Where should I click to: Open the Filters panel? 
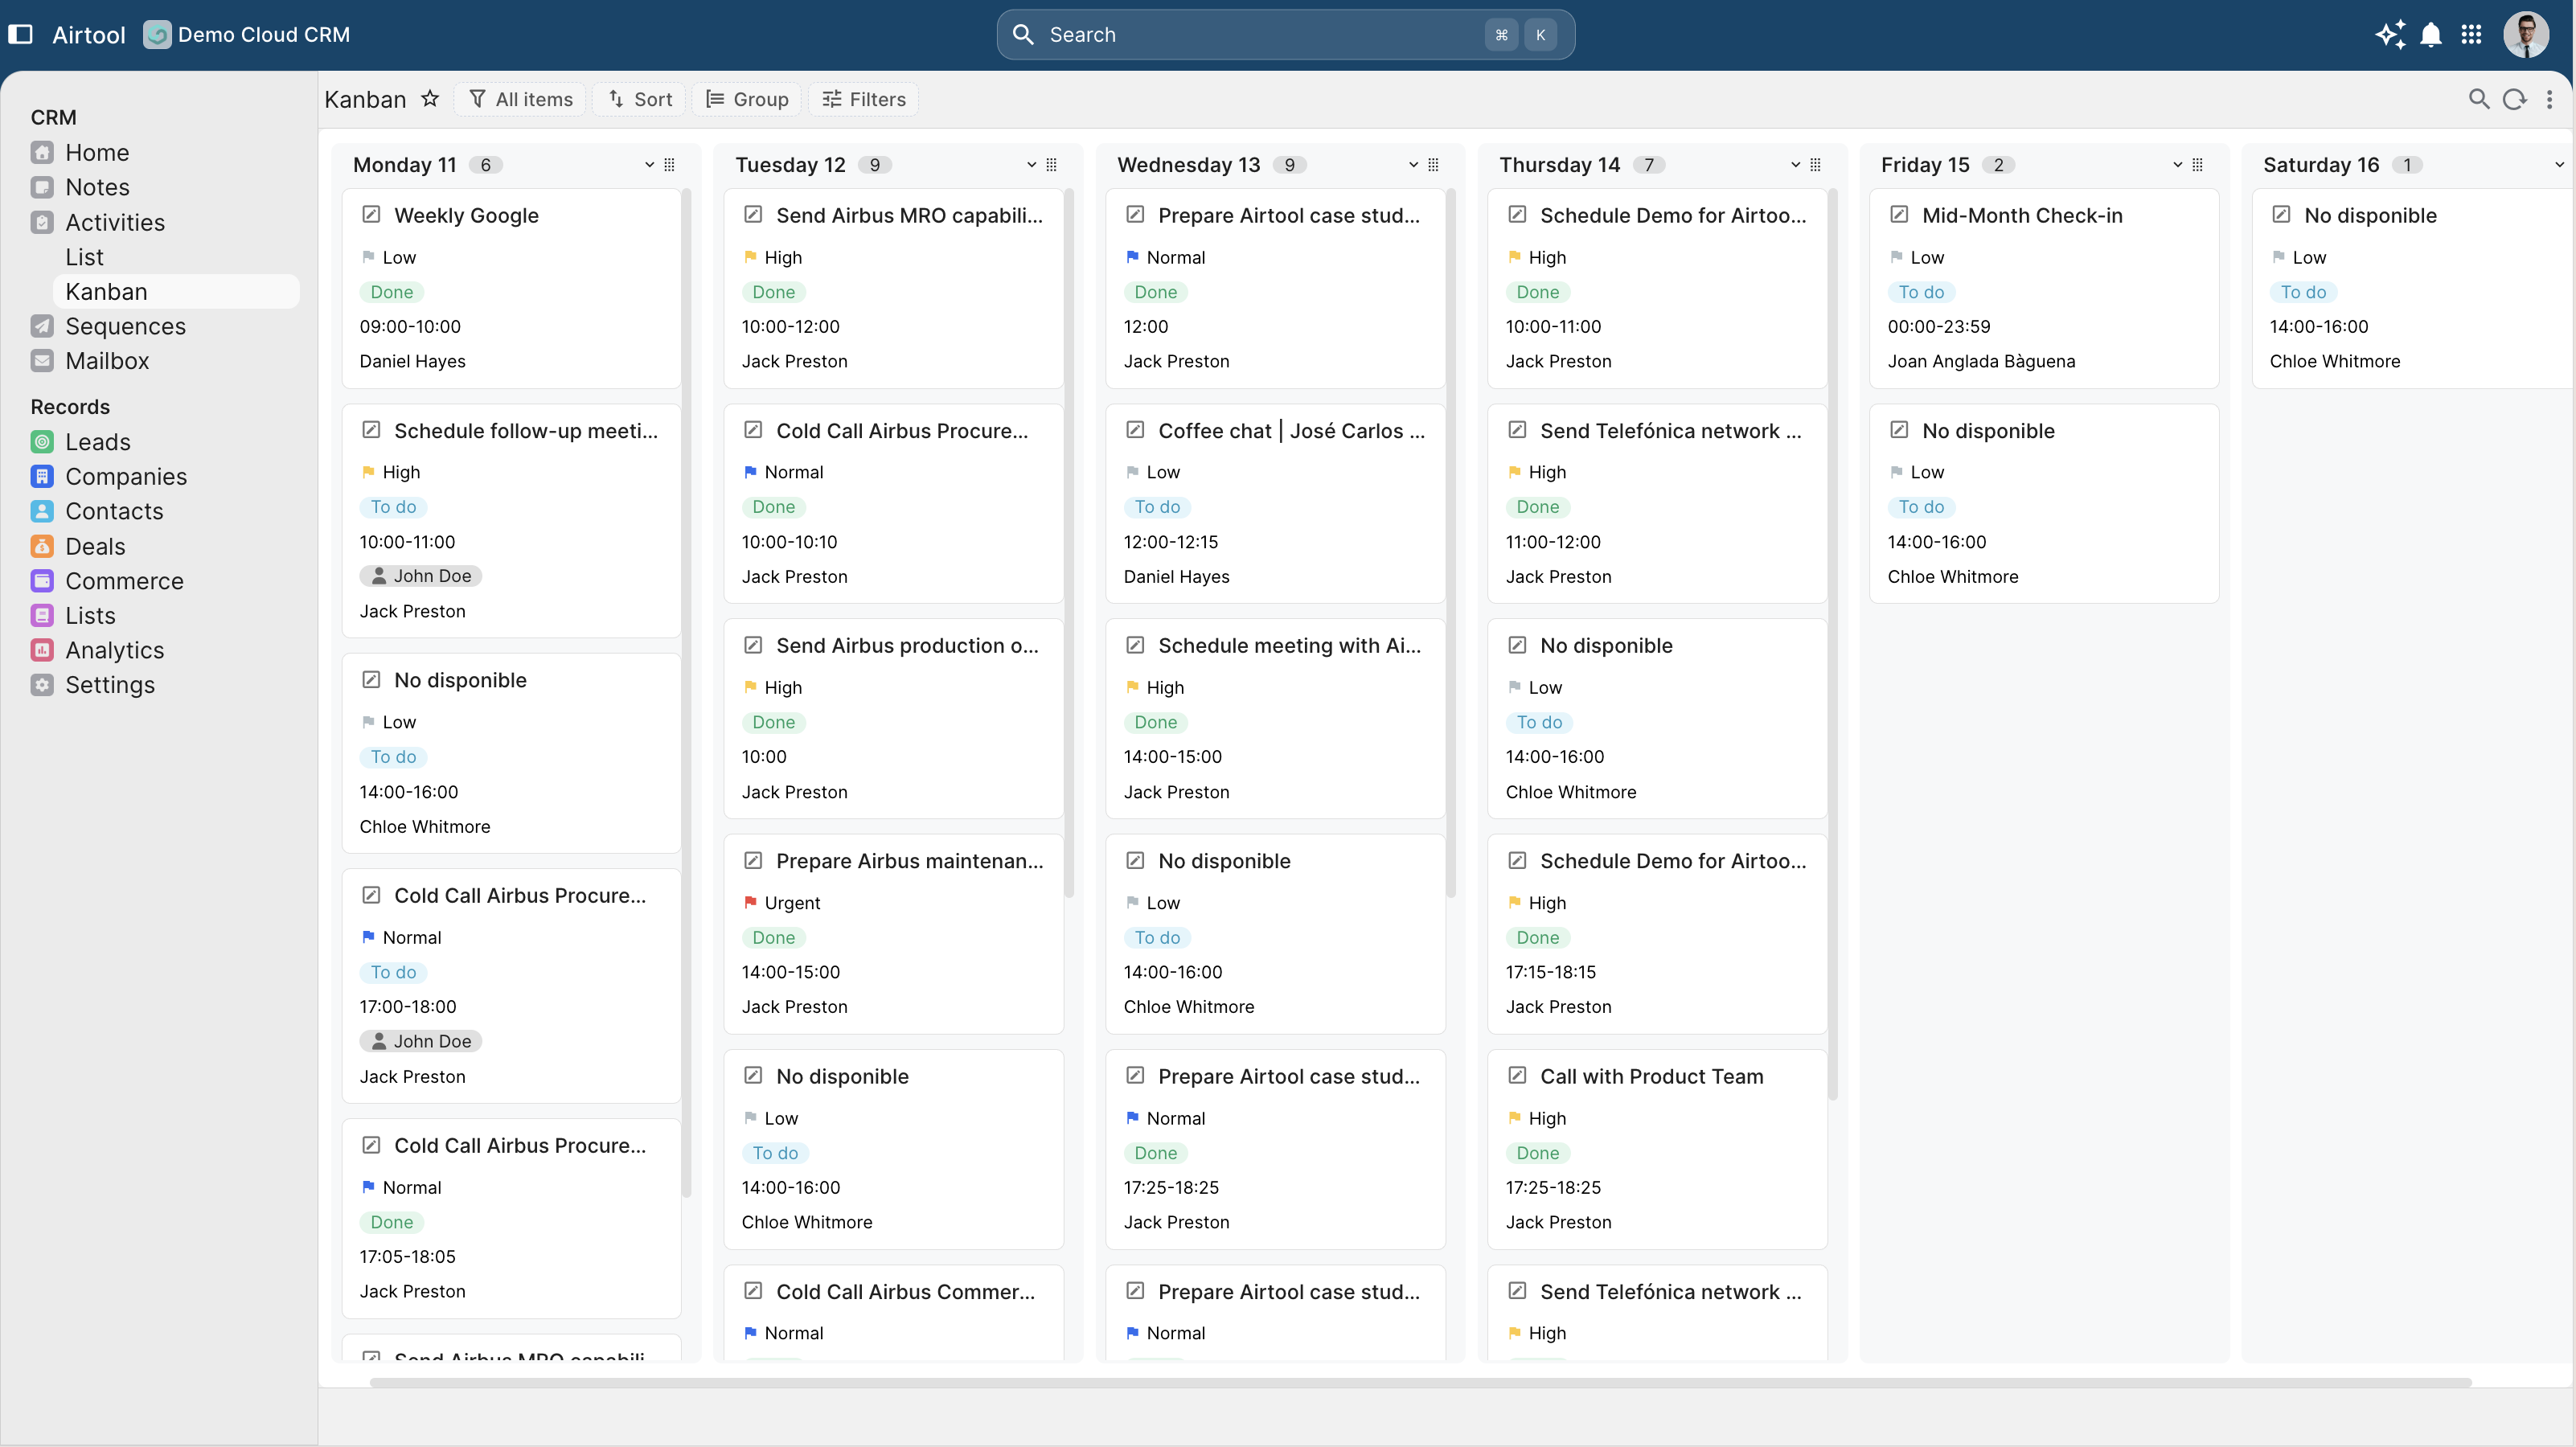864,99
